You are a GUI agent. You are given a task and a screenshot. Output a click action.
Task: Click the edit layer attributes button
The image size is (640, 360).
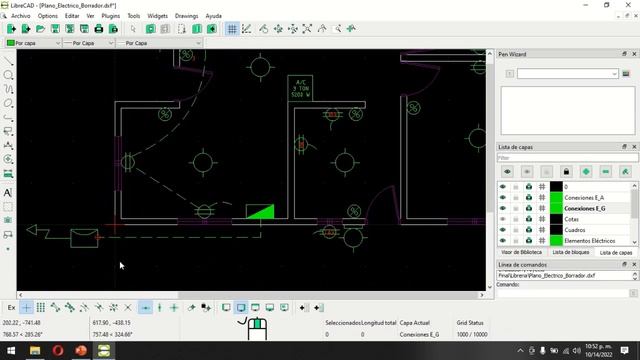pyautogui.click(x=625, y=172)
